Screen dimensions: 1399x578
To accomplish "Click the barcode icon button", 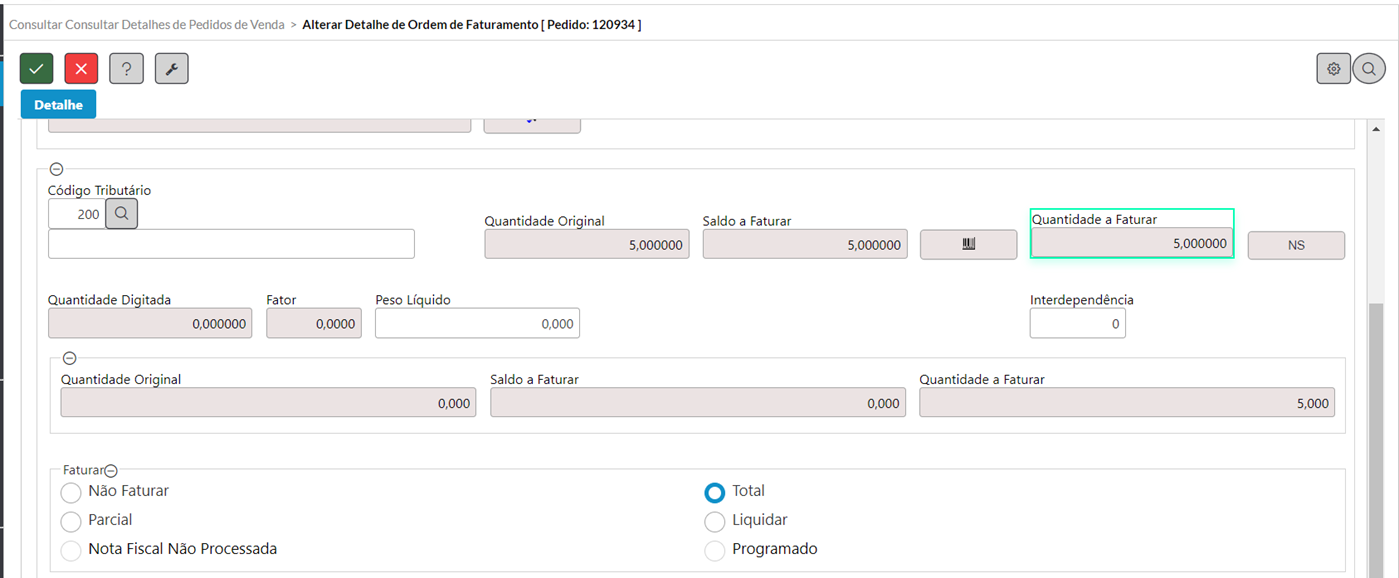I will point(968,245).
